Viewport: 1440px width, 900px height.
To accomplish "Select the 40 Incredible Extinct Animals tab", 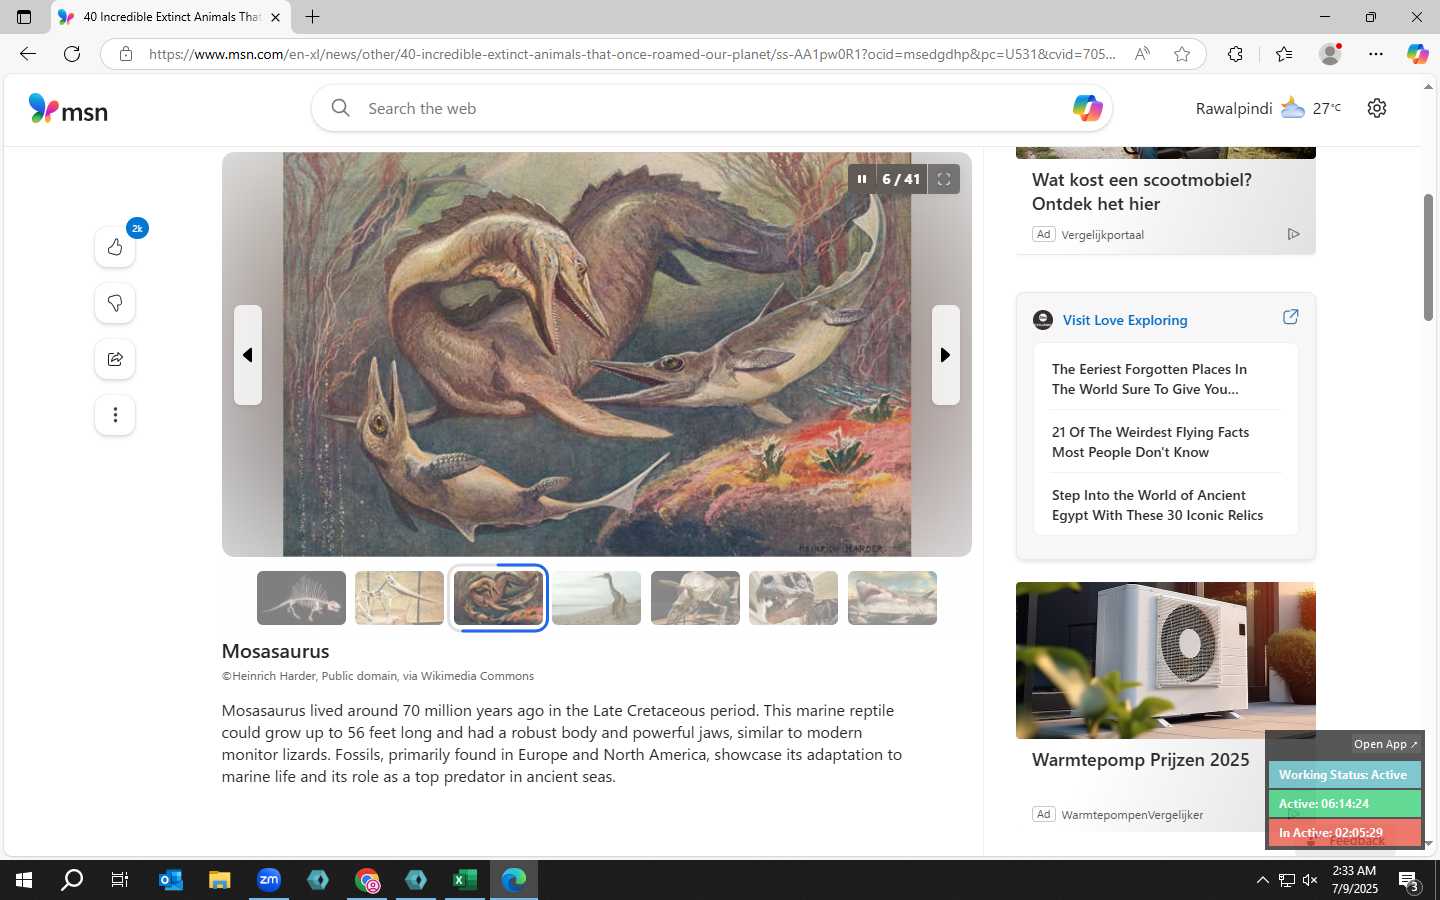I will pos(170,17).
